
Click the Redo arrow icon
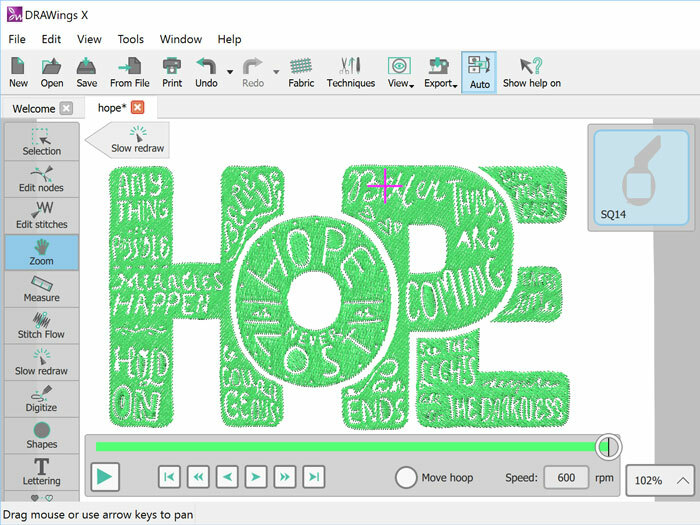253,72
